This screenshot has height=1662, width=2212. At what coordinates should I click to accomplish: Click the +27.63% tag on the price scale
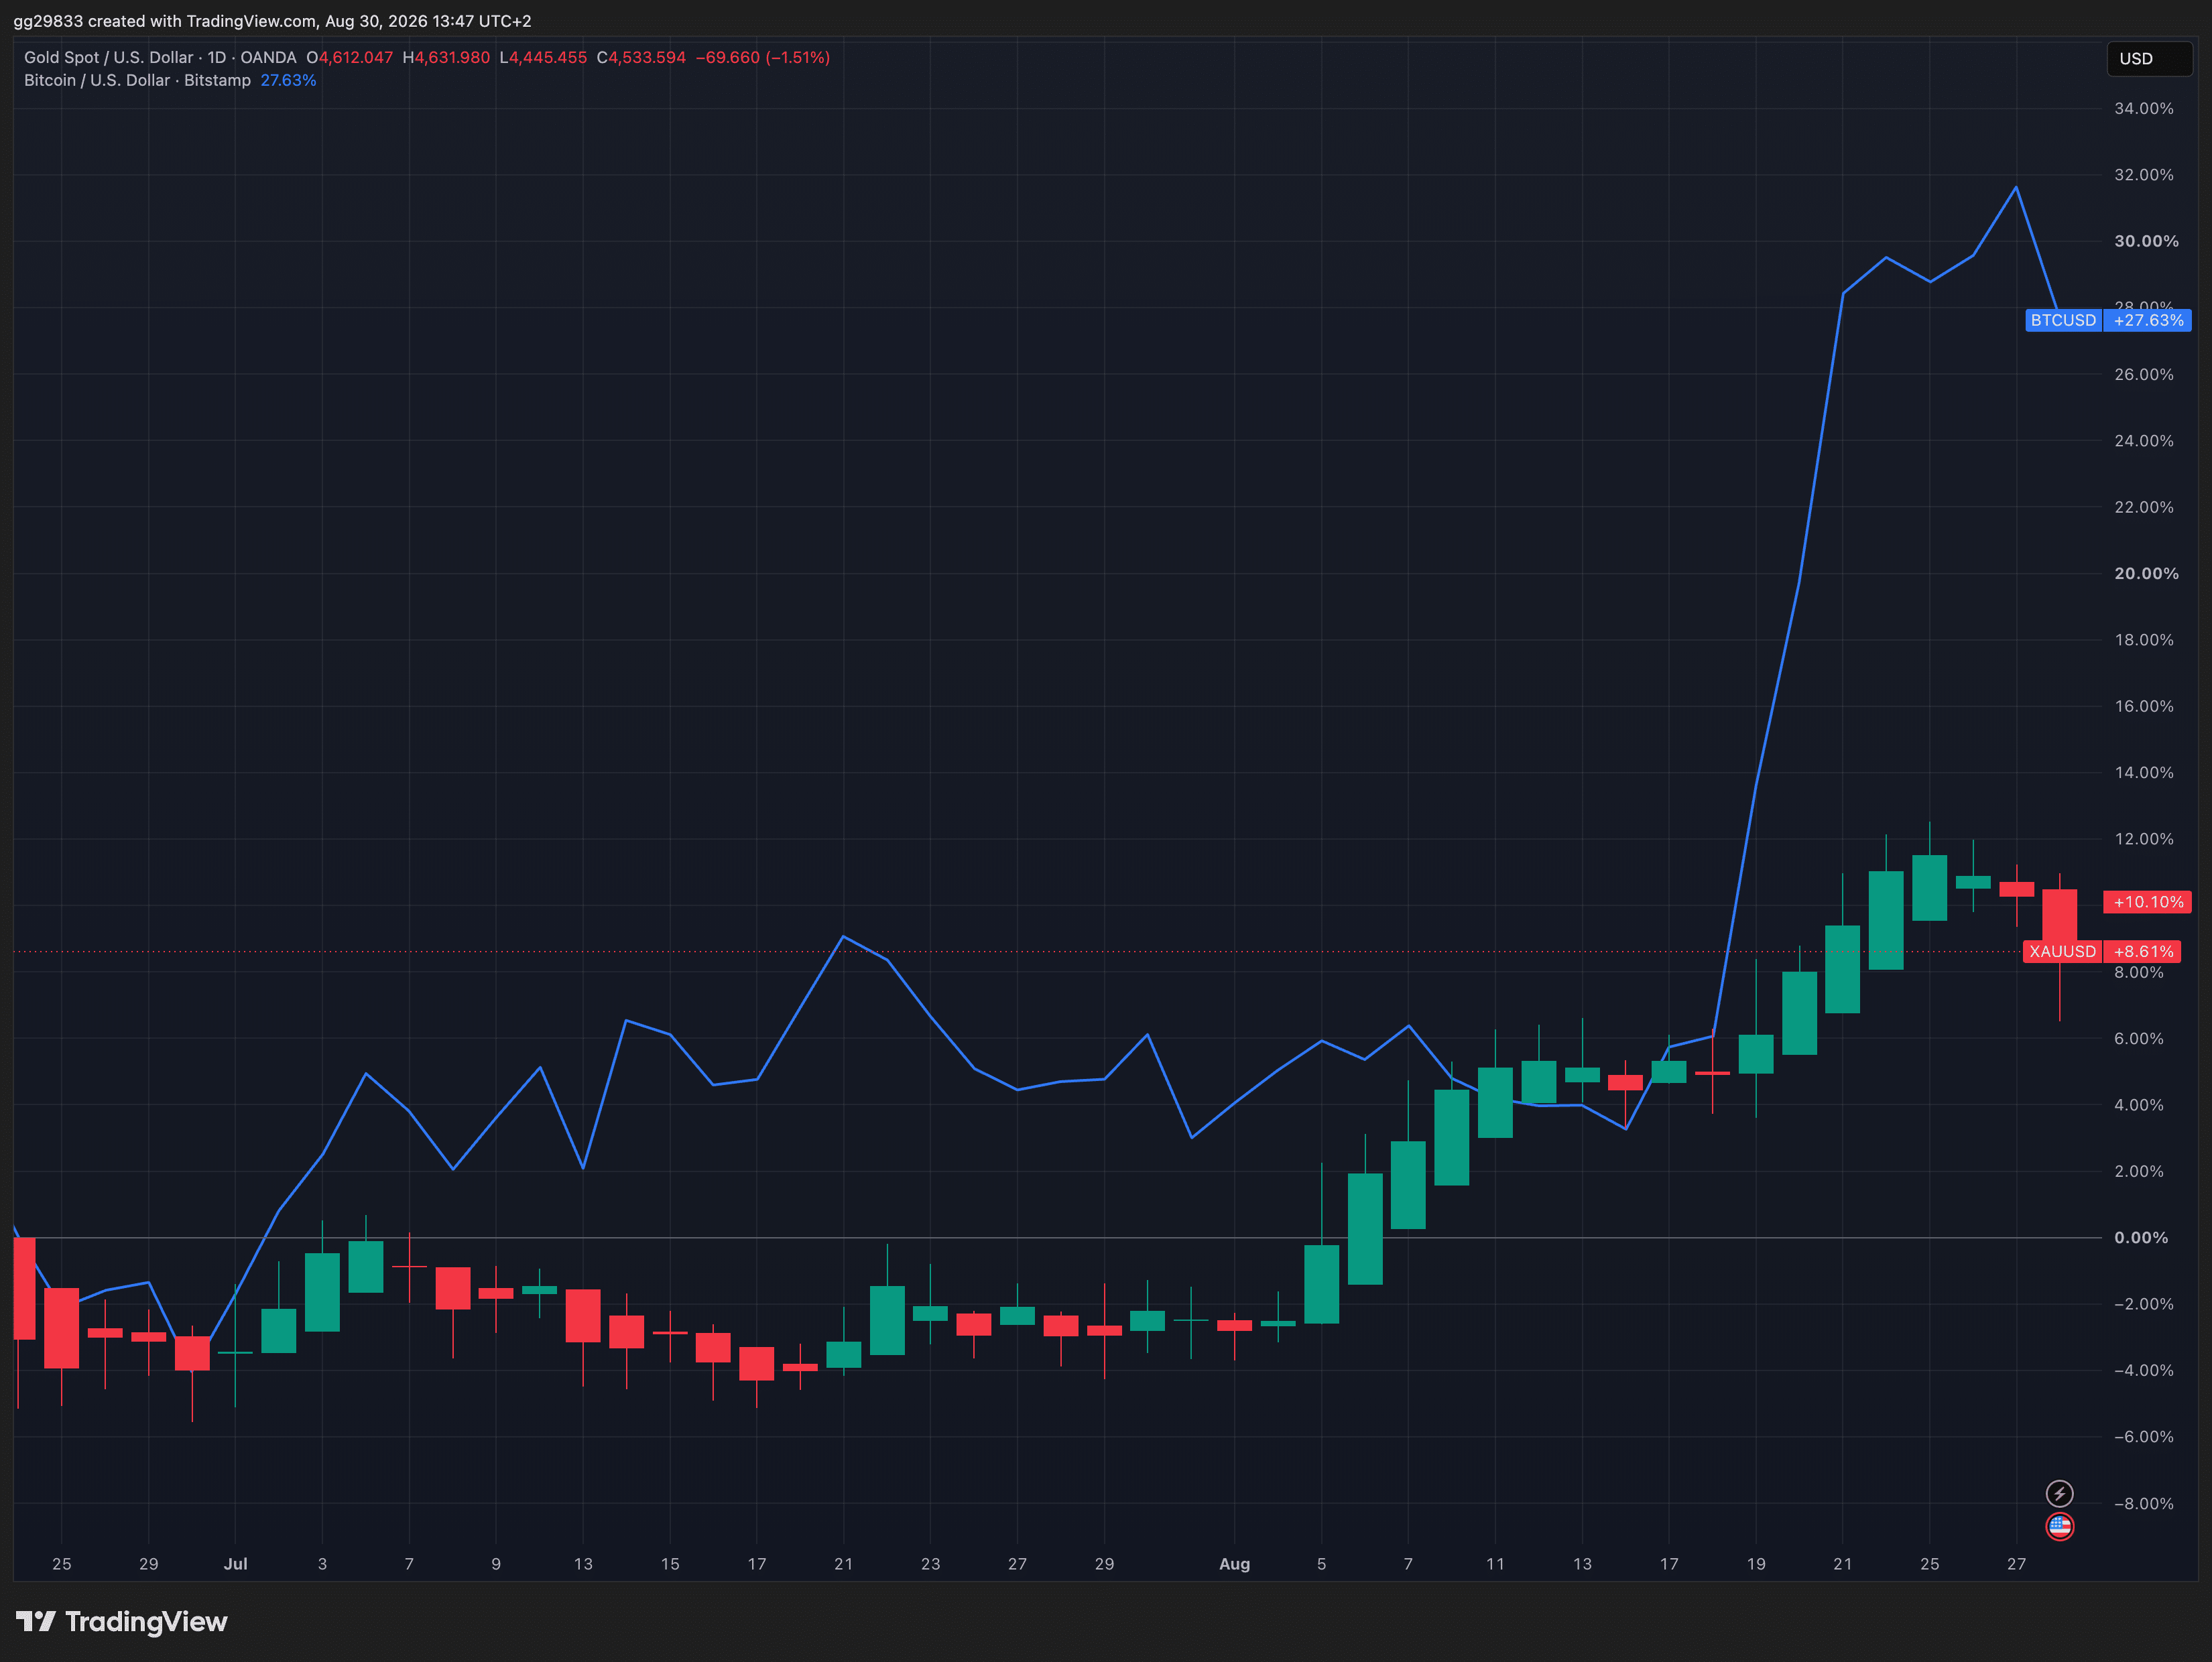pos(2148,320)
